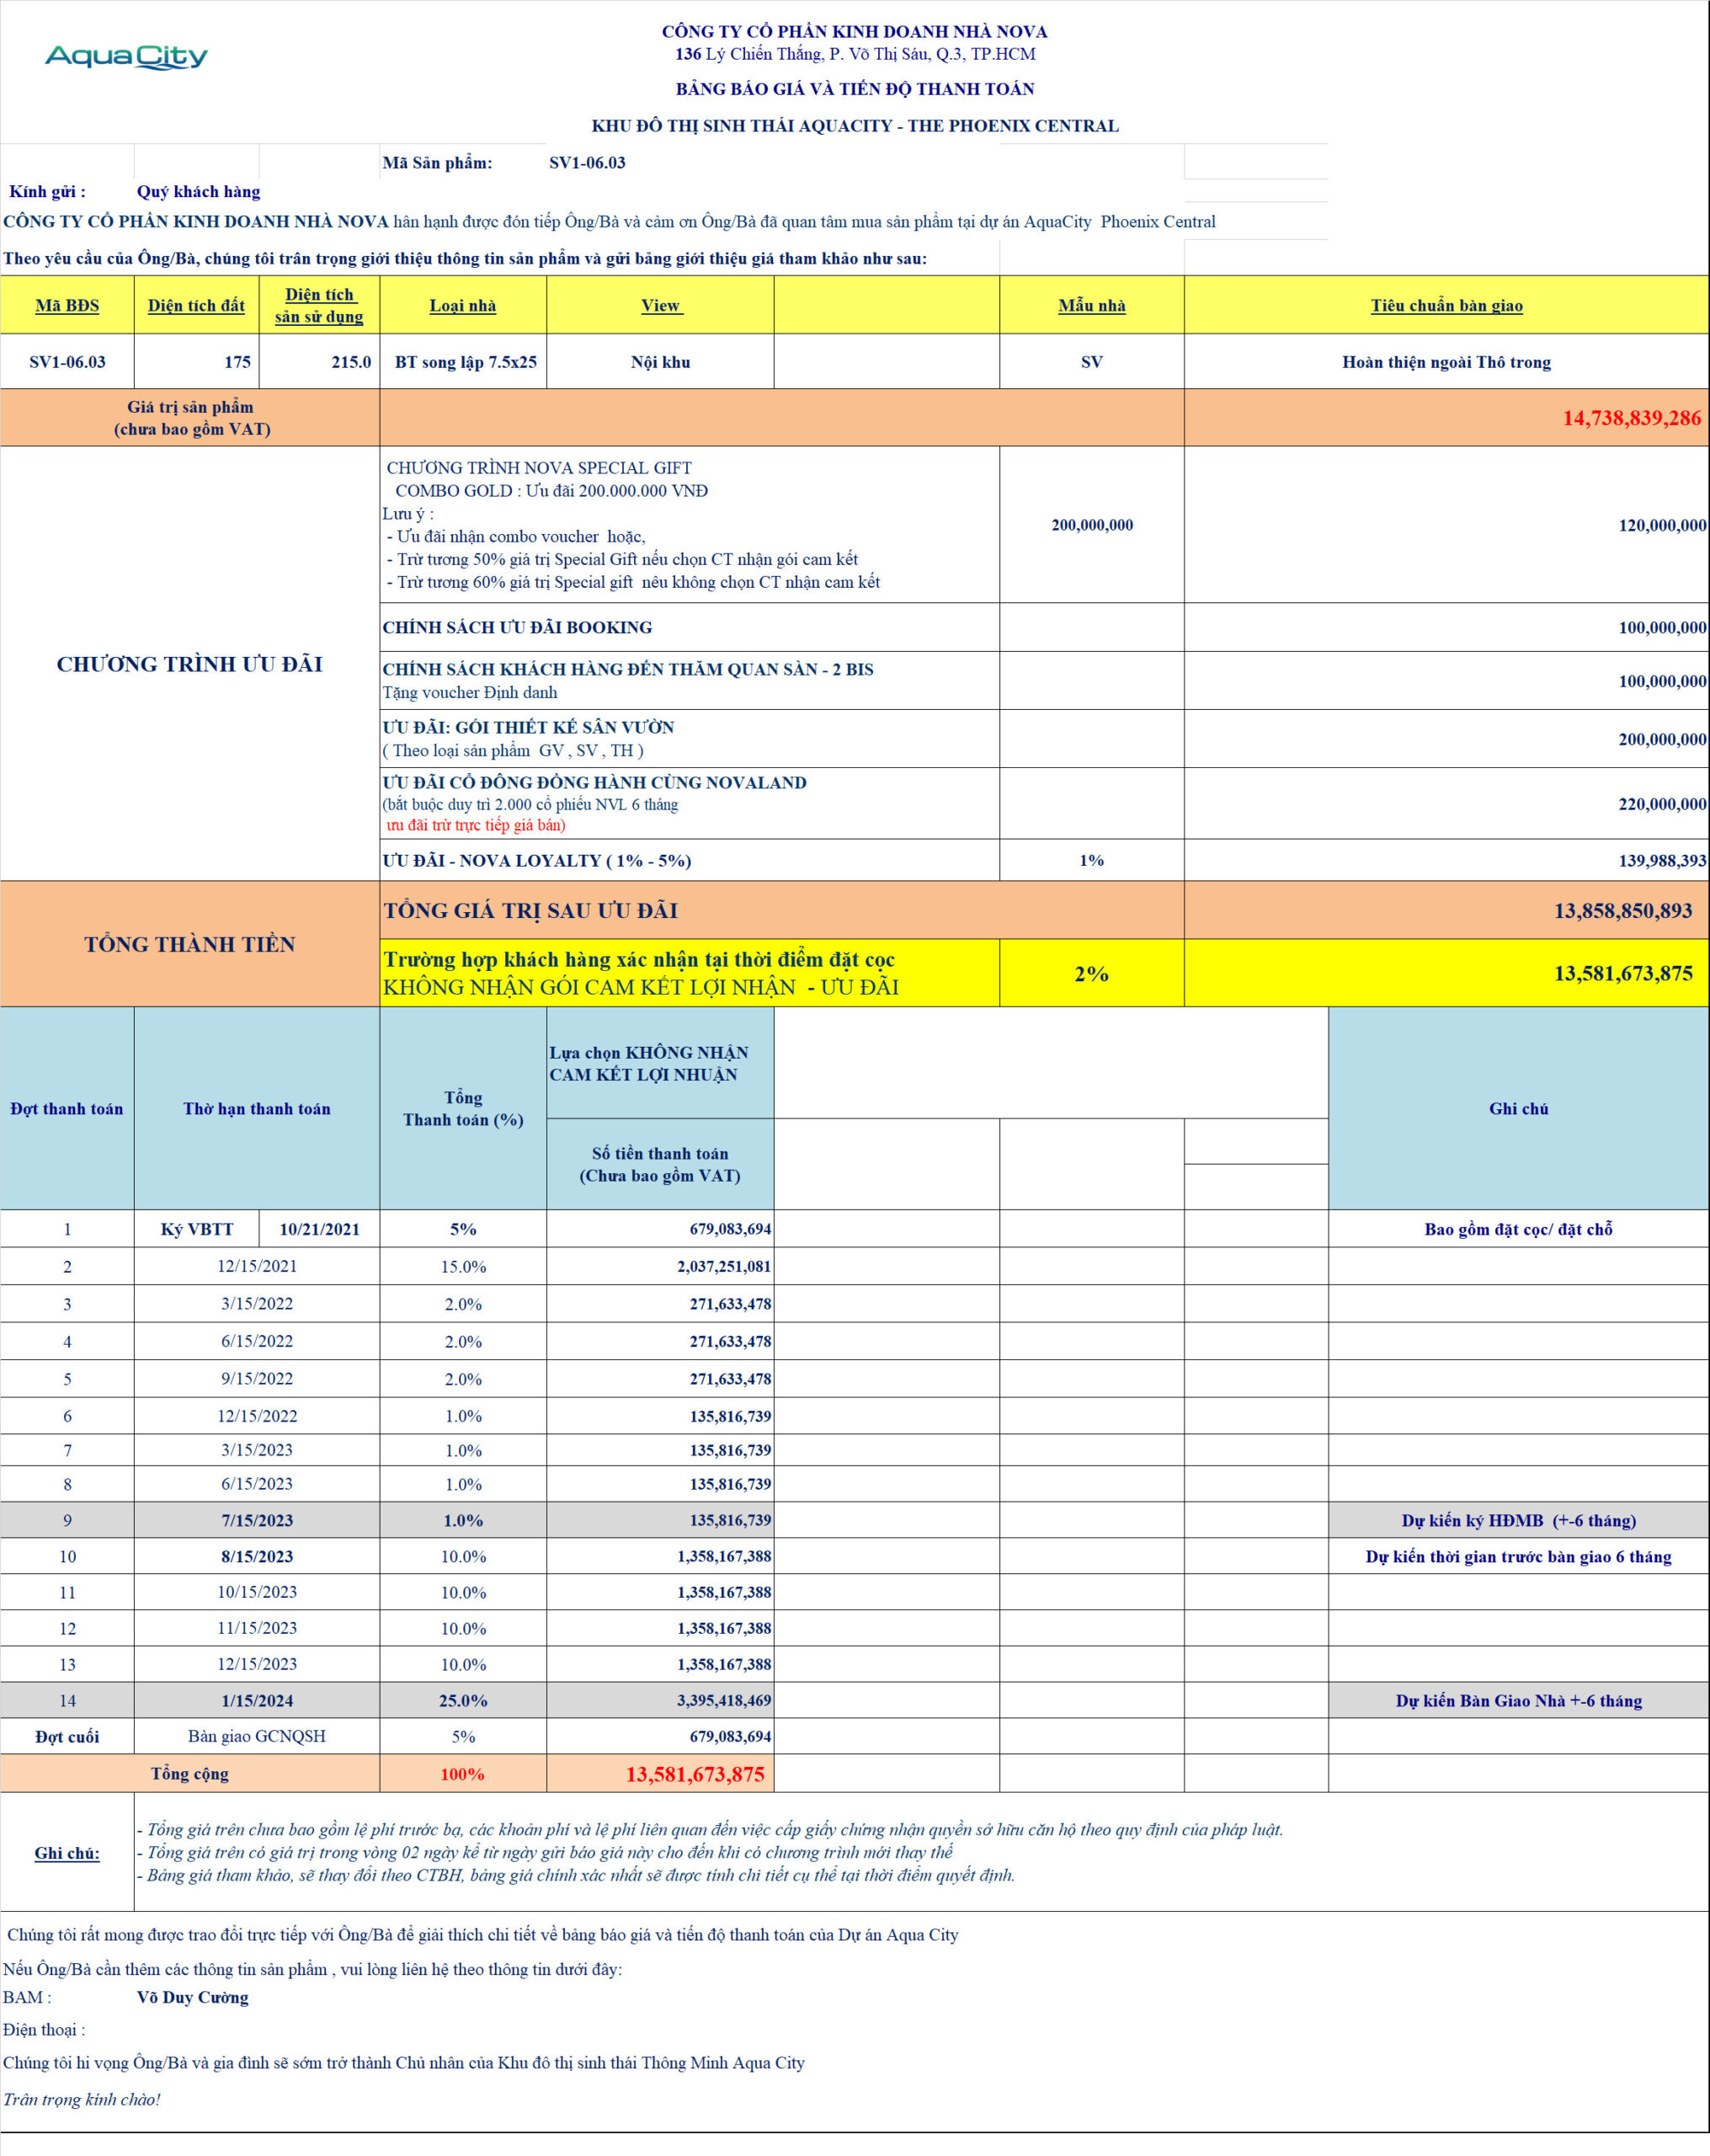Viewport: 1710px width, 2156px height.
Task: Select product code value SV1-06.03 in header
Action: click(x=587, y=163)
